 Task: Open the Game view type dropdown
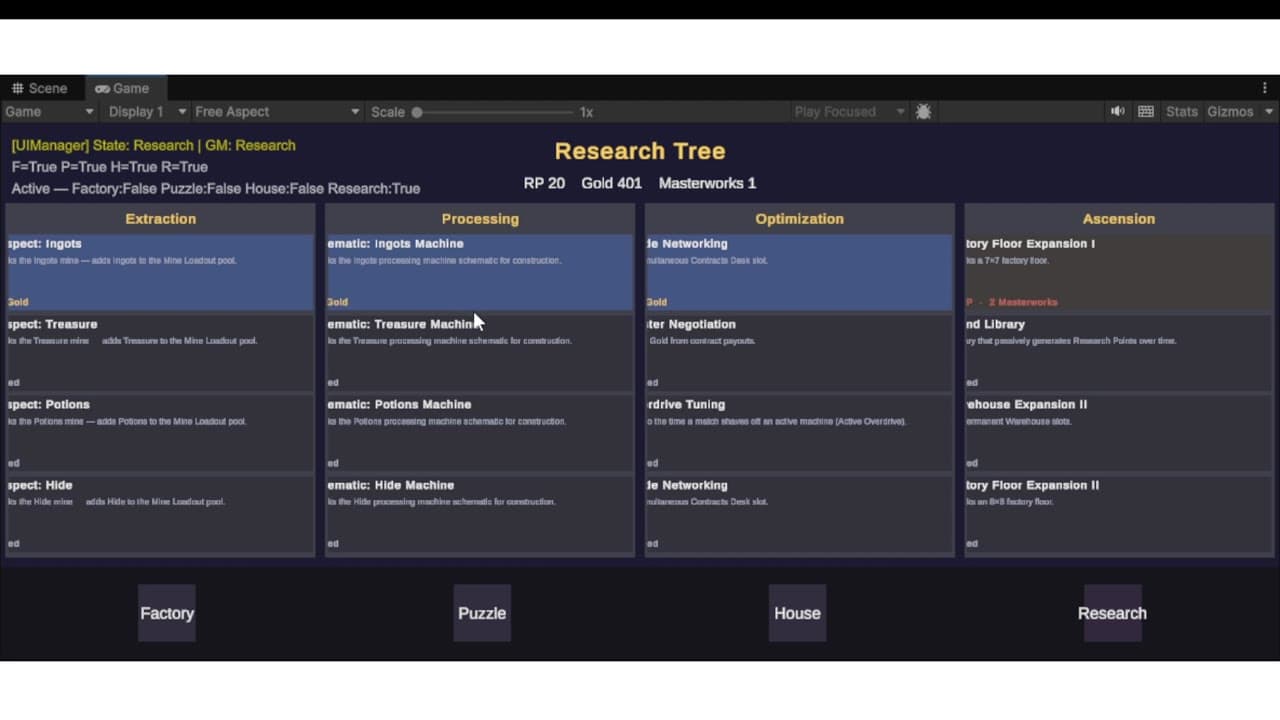(x=50, y=112)
